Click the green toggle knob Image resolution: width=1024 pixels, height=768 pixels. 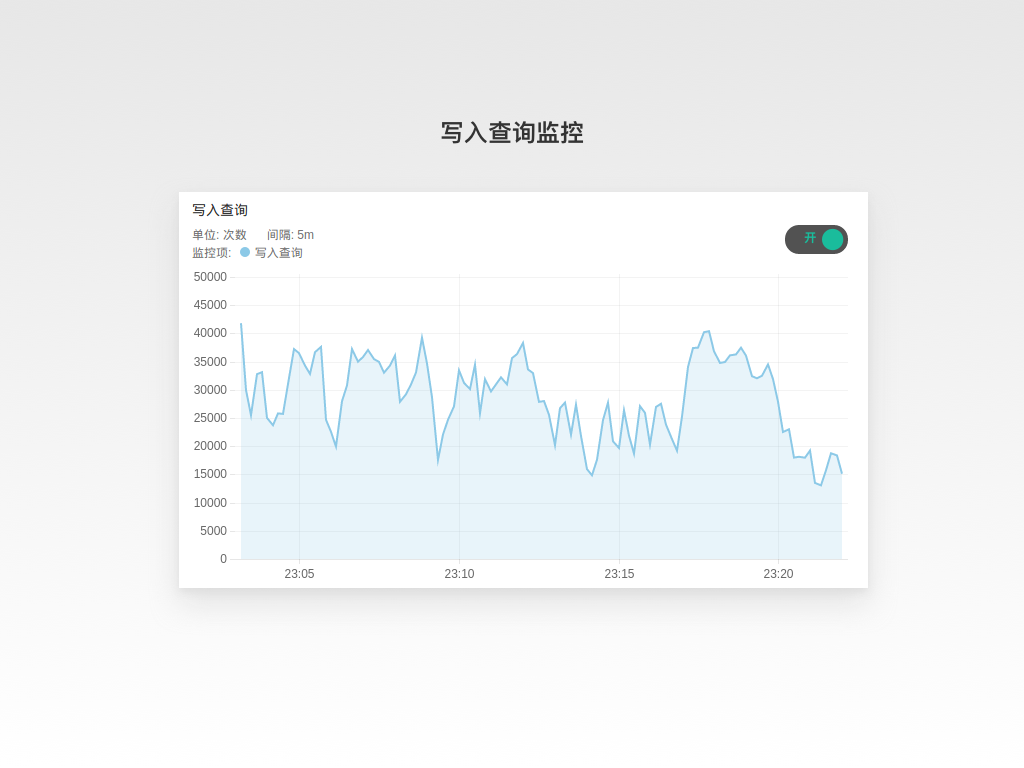click(831, 239)
